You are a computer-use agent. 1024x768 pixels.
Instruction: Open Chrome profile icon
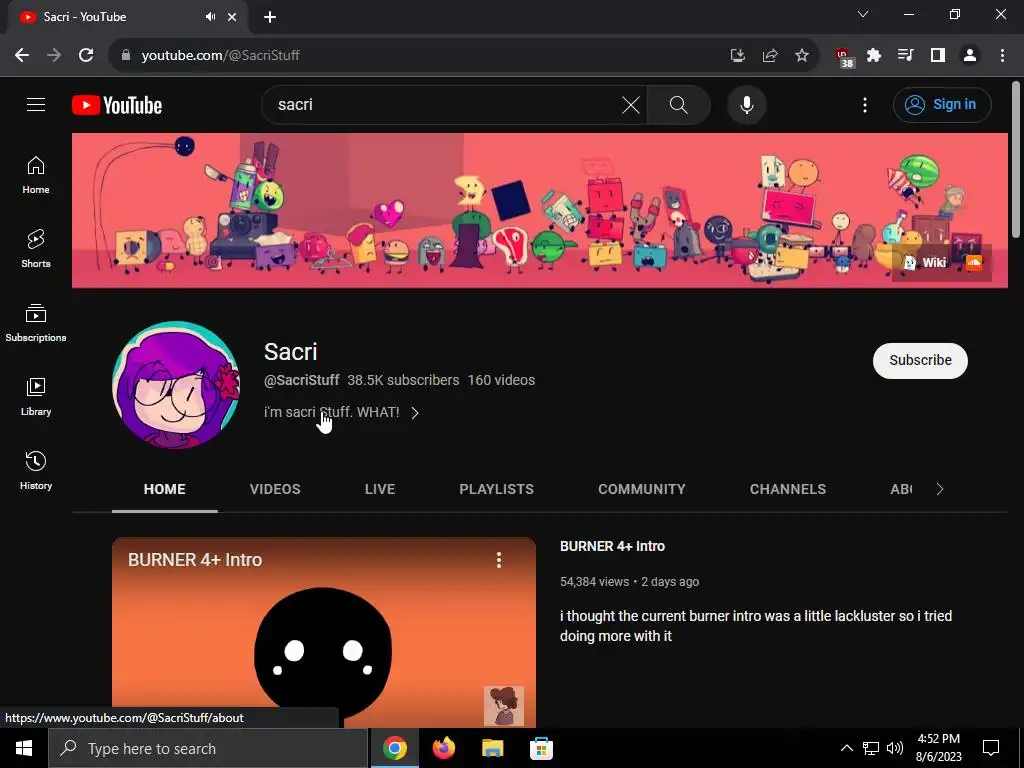point(970,56)
